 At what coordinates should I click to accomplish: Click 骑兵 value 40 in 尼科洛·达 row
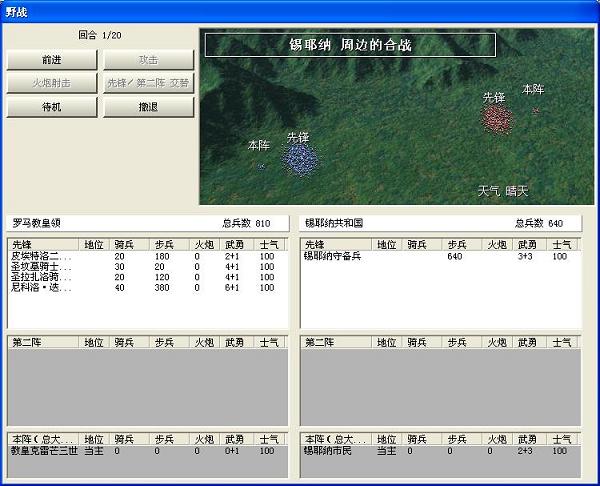click(119, 287)
